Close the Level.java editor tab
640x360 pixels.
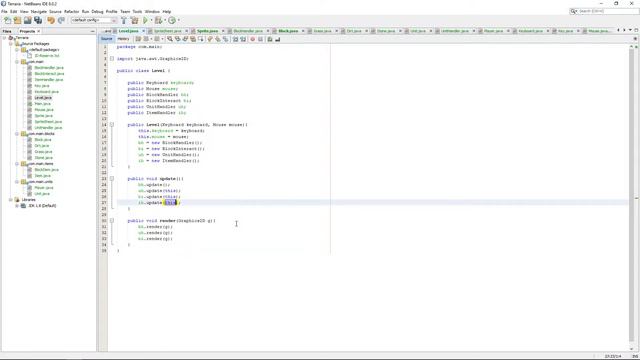tap(143, 31)
